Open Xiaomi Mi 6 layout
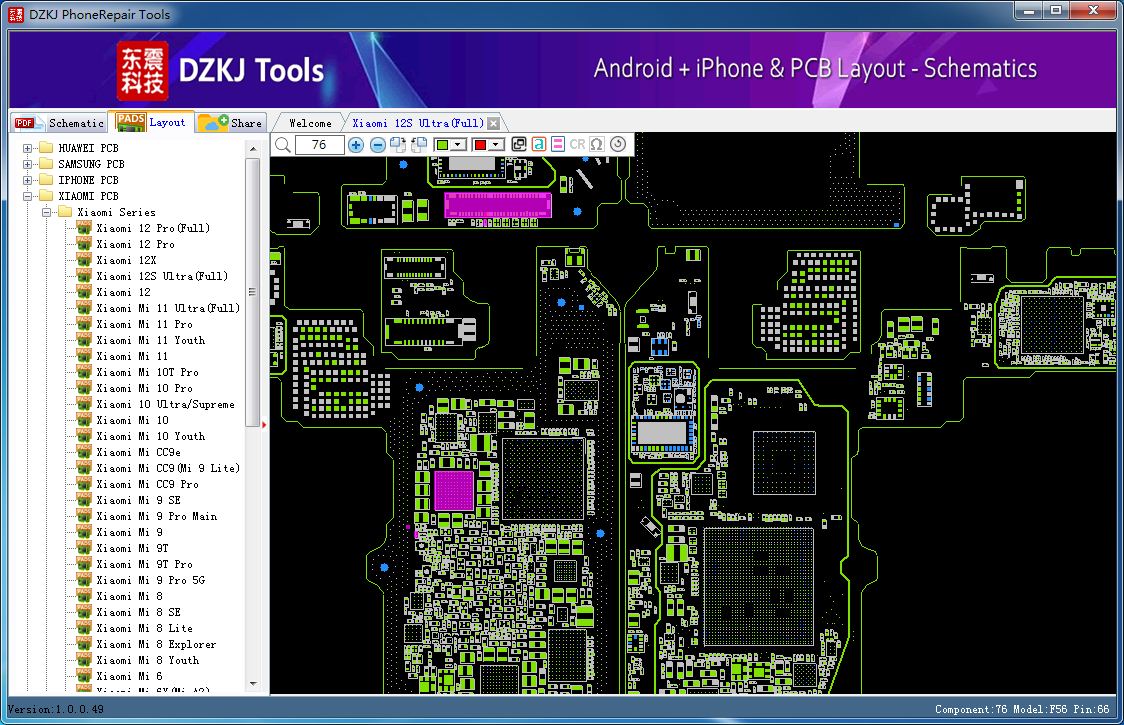 (129, 676)
